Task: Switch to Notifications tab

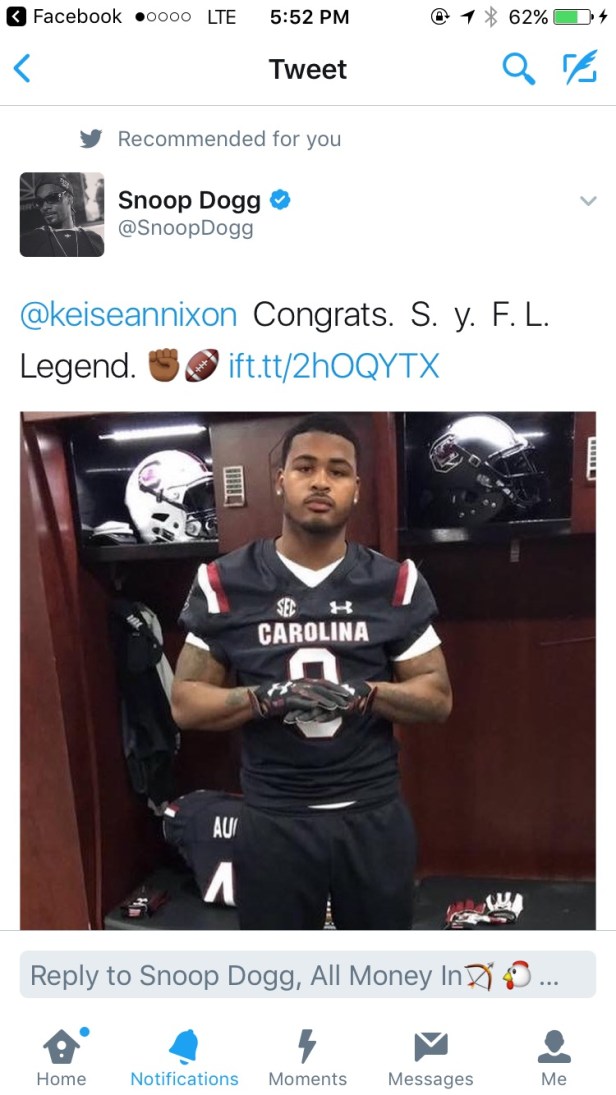Action: (184, 1057)
